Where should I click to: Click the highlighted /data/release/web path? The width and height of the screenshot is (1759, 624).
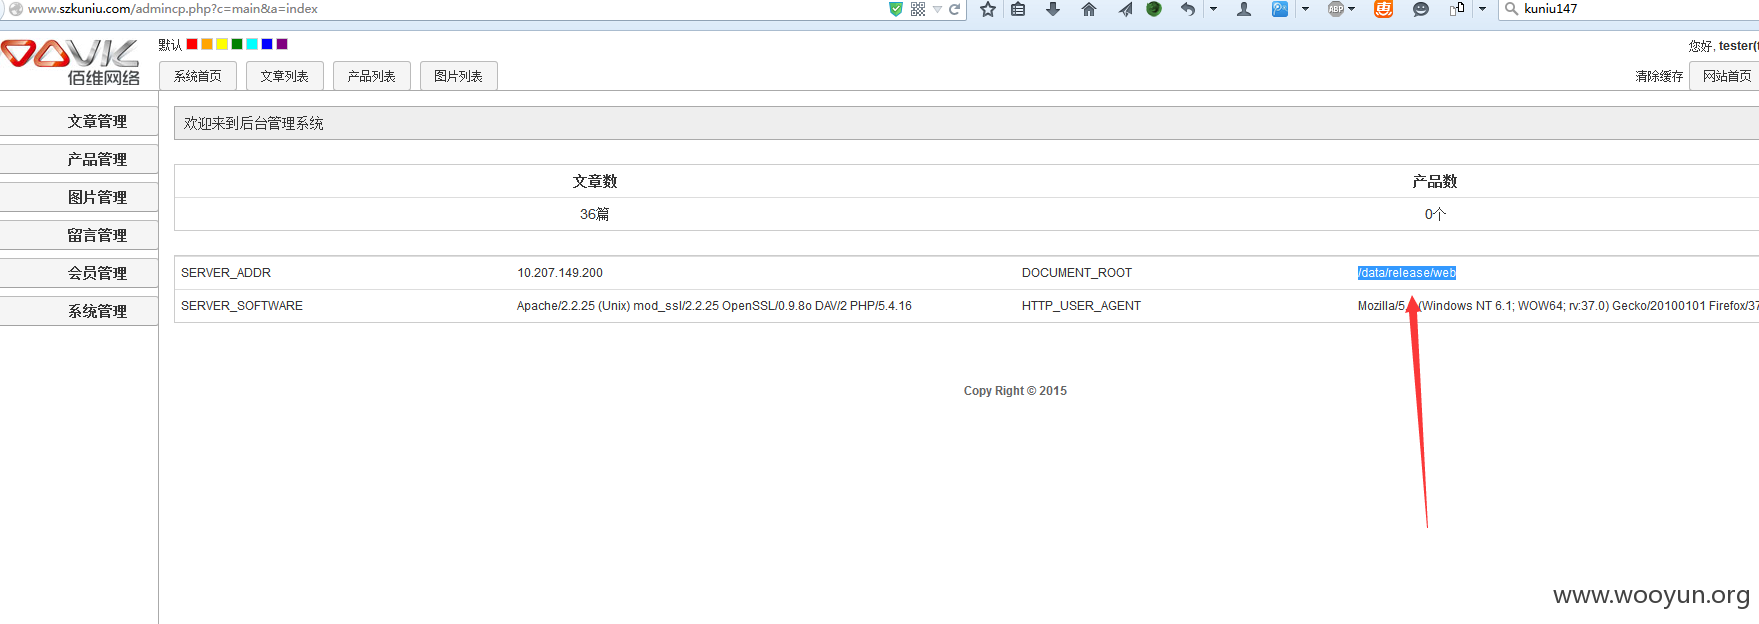[x=1407, y=273]
